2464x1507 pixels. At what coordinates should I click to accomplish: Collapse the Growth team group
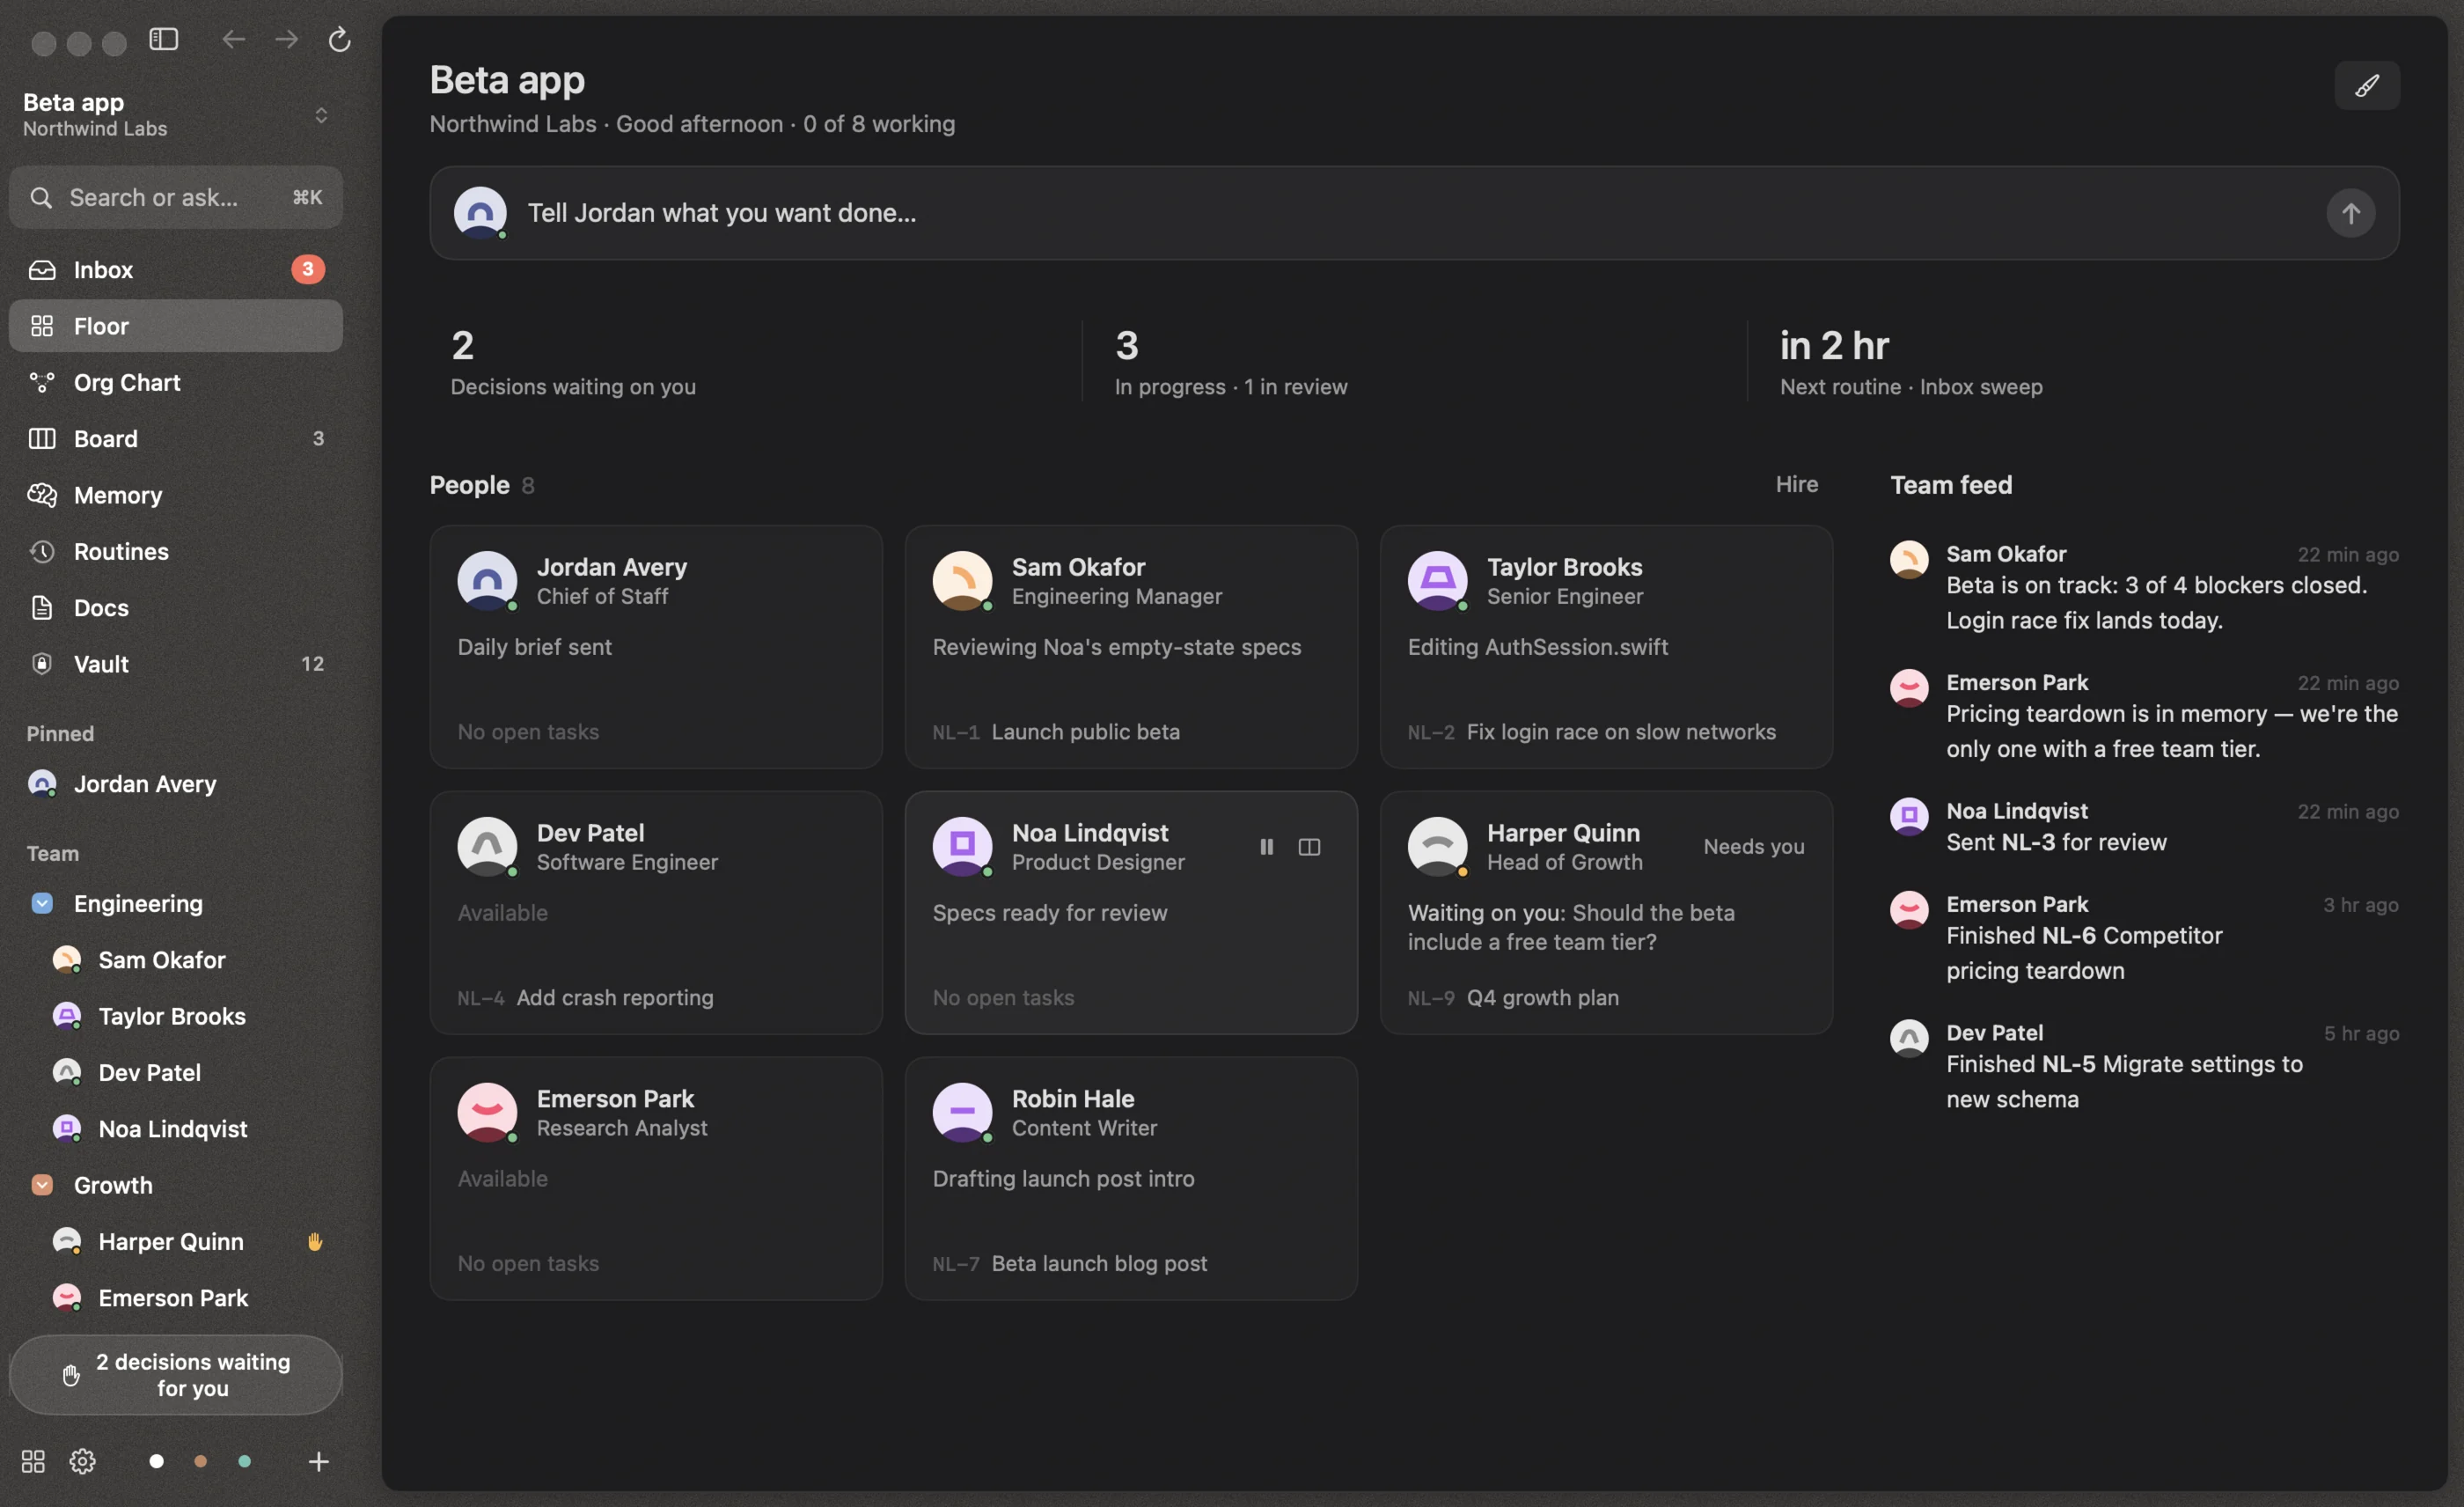coord(42,1185)
